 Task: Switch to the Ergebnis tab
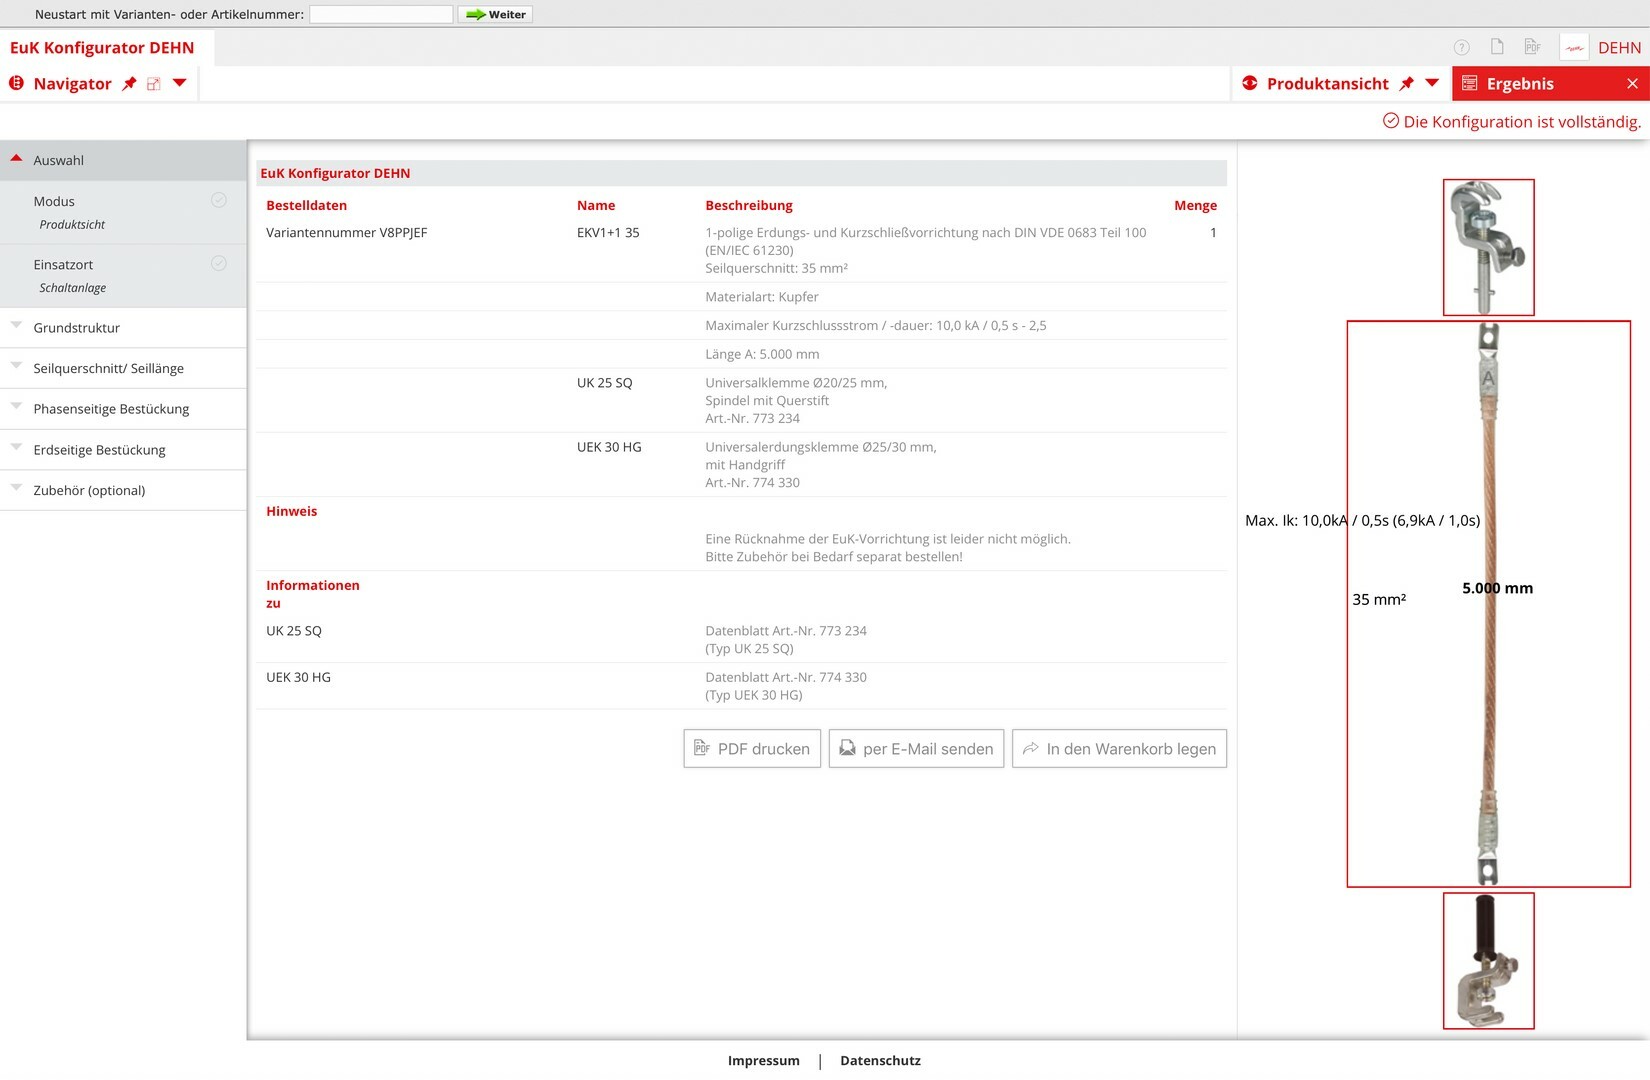(x=1519, y=84)
